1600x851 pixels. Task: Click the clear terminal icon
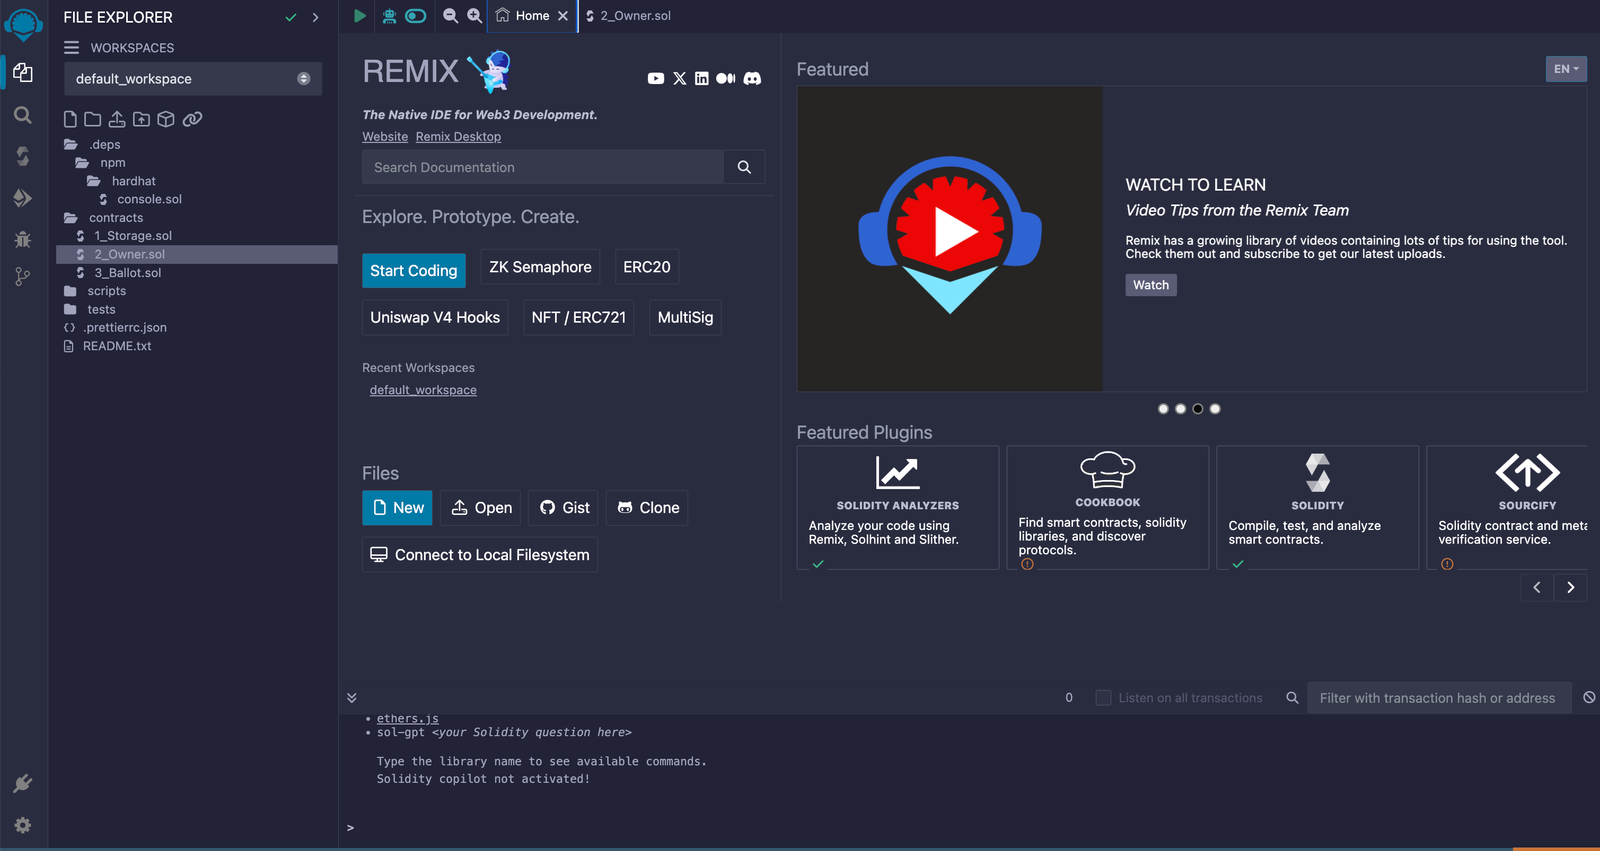(x=1589, y=698)
